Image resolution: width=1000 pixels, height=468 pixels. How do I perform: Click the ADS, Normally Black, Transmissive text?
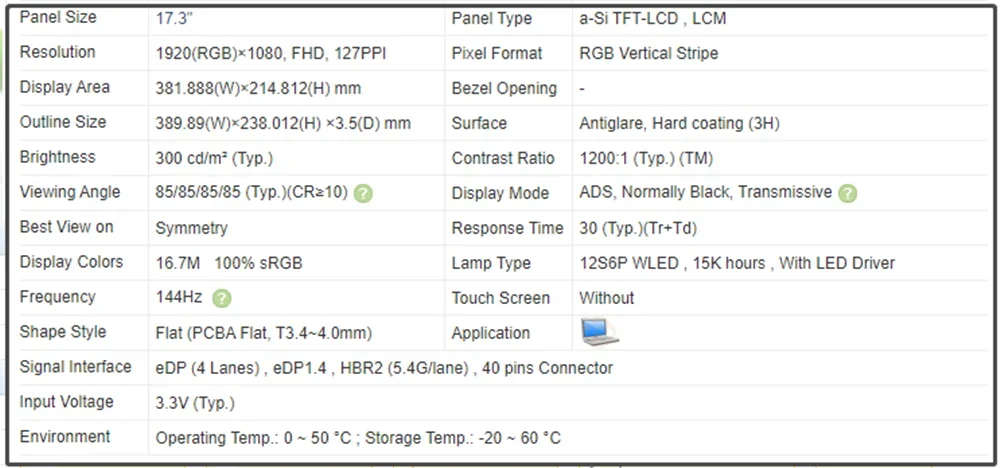click(x=705, y=192)
